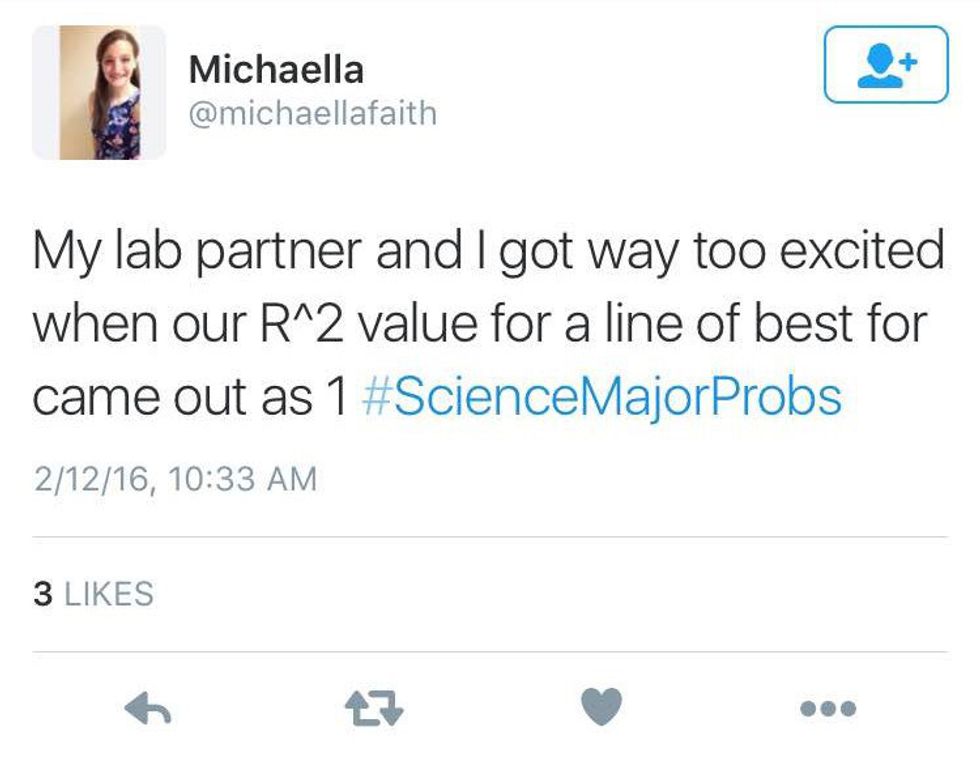This screenshot has width=980, height=758.
Task: Click the time 10:33 AM
Action: click(x=243, y=479)
